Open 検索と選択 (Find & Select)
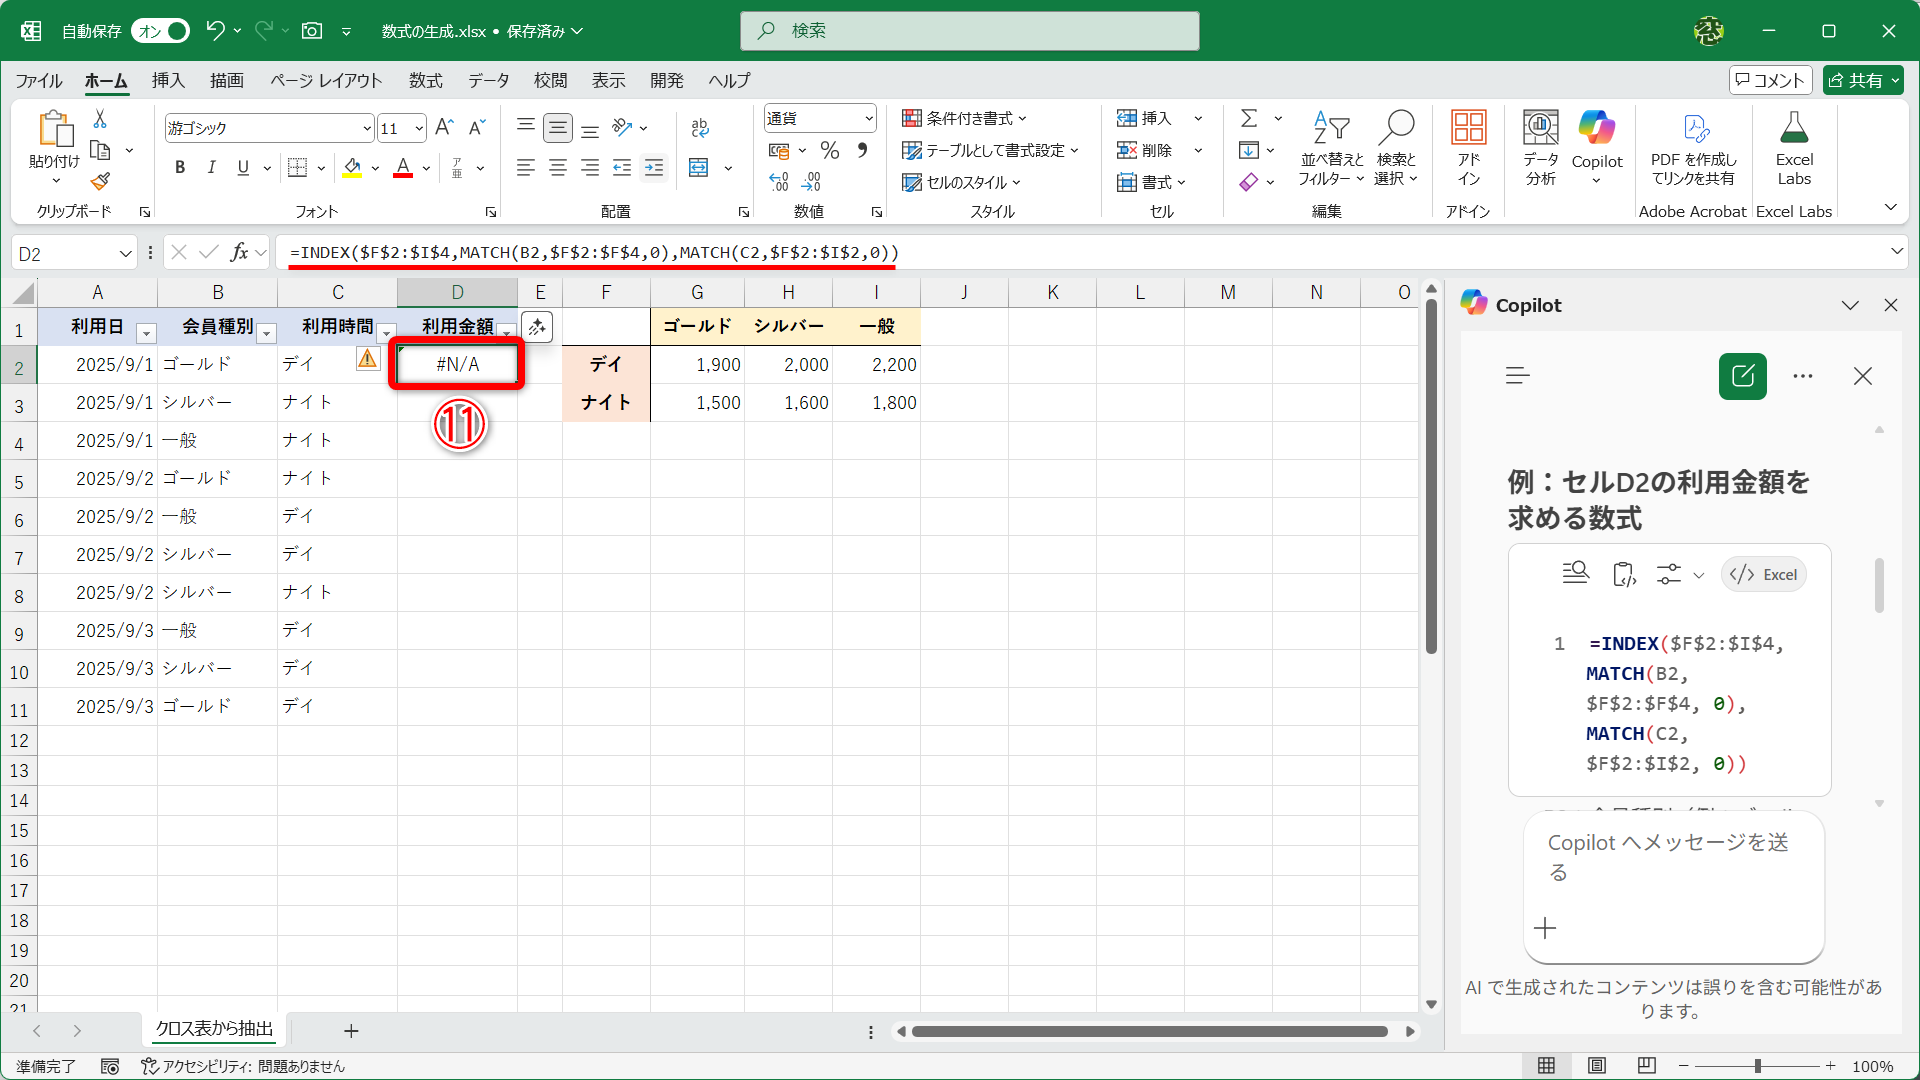1920x1080 pixels. coord(1396,150)
